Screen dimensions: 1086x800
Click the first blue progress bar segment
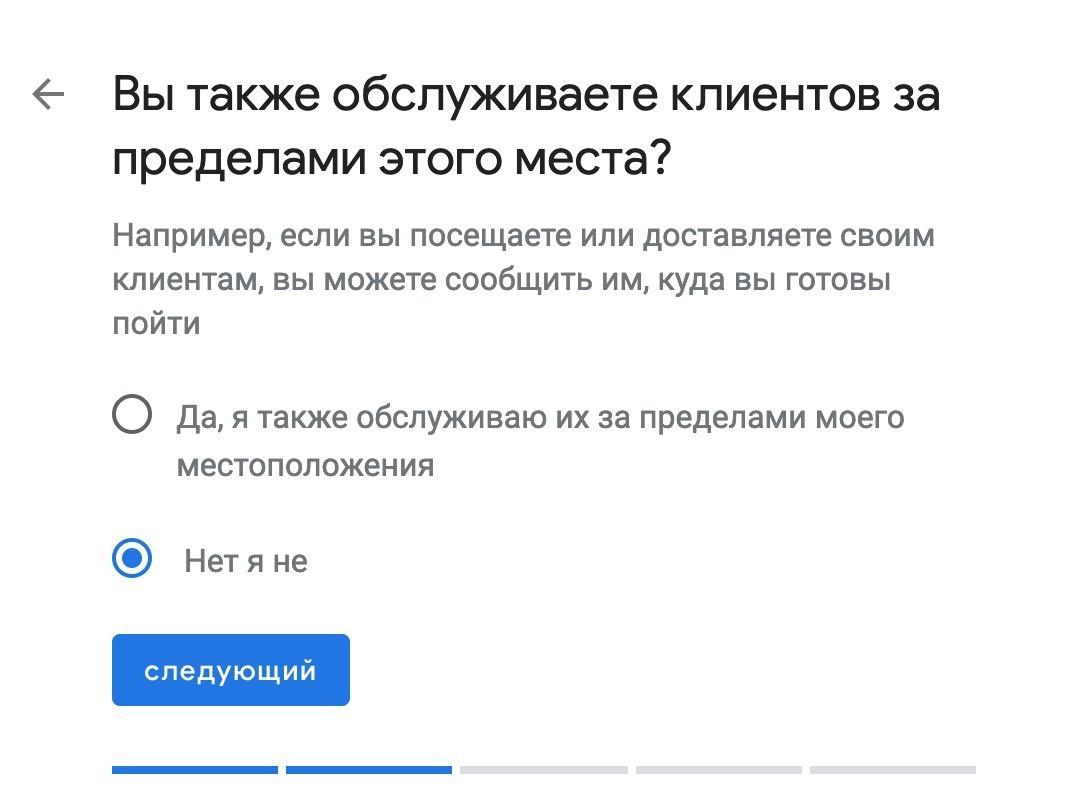tap(195, 770)
